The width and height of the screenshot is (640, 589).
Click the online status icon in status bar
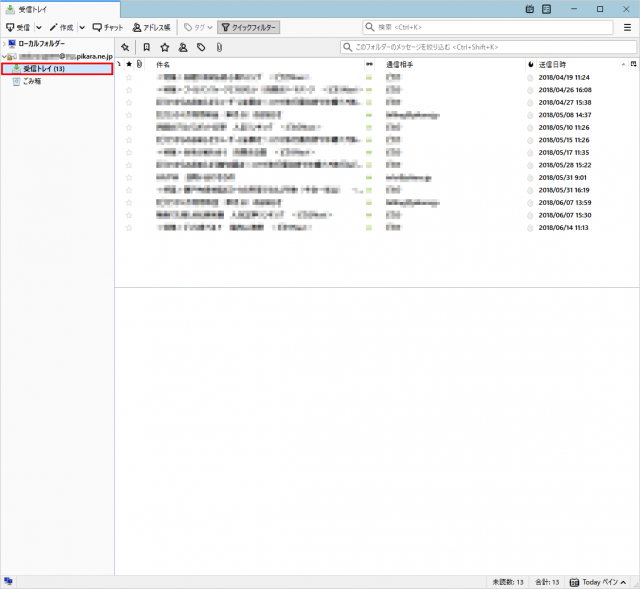click(x=8, y=581)
